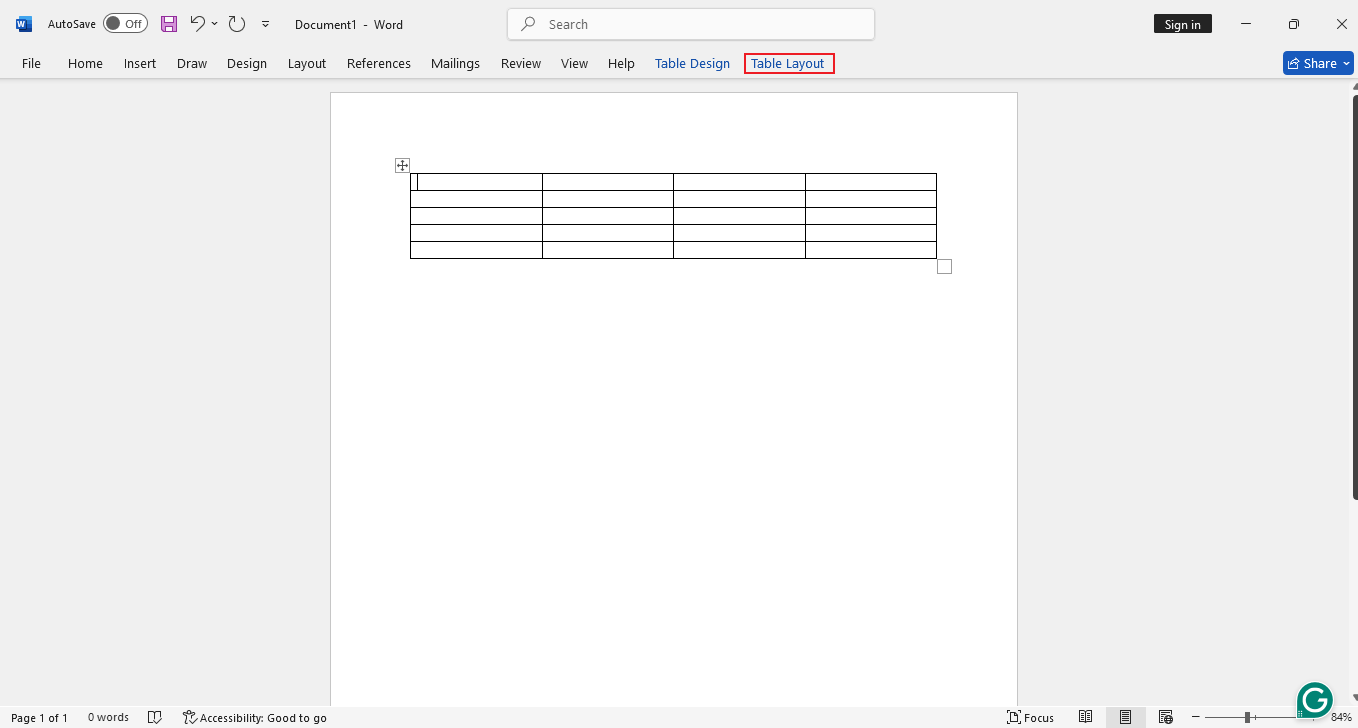The image size is (1358, 728).
Task: Click the Undo icon
Action: click(197, 24)
